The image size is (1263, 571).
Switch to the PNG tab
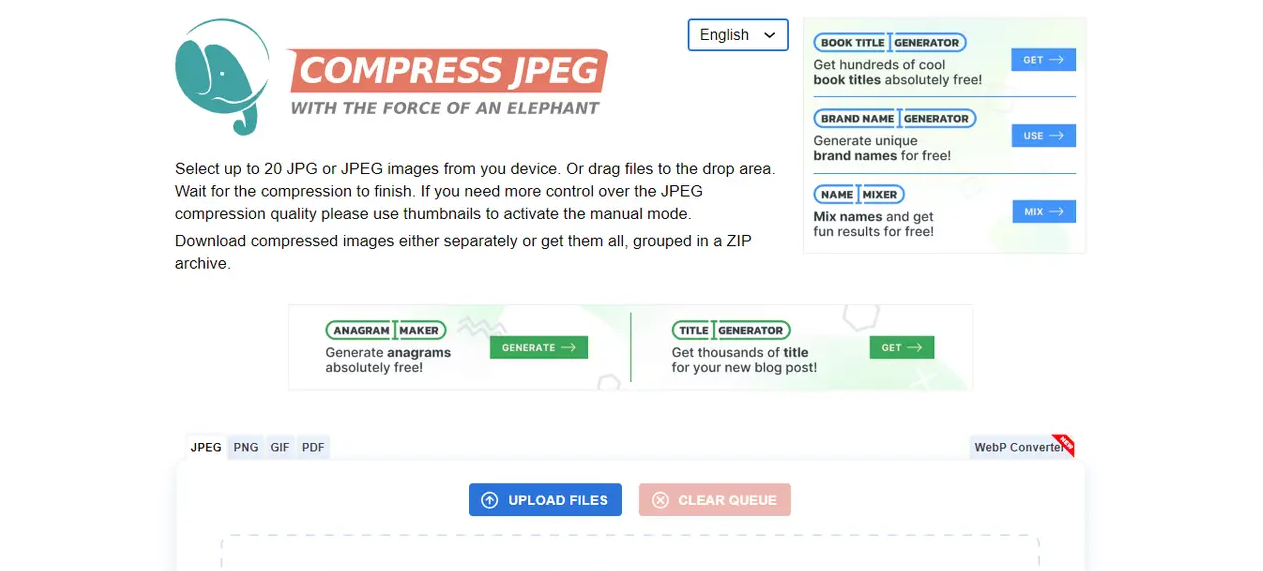coord(246,447)
